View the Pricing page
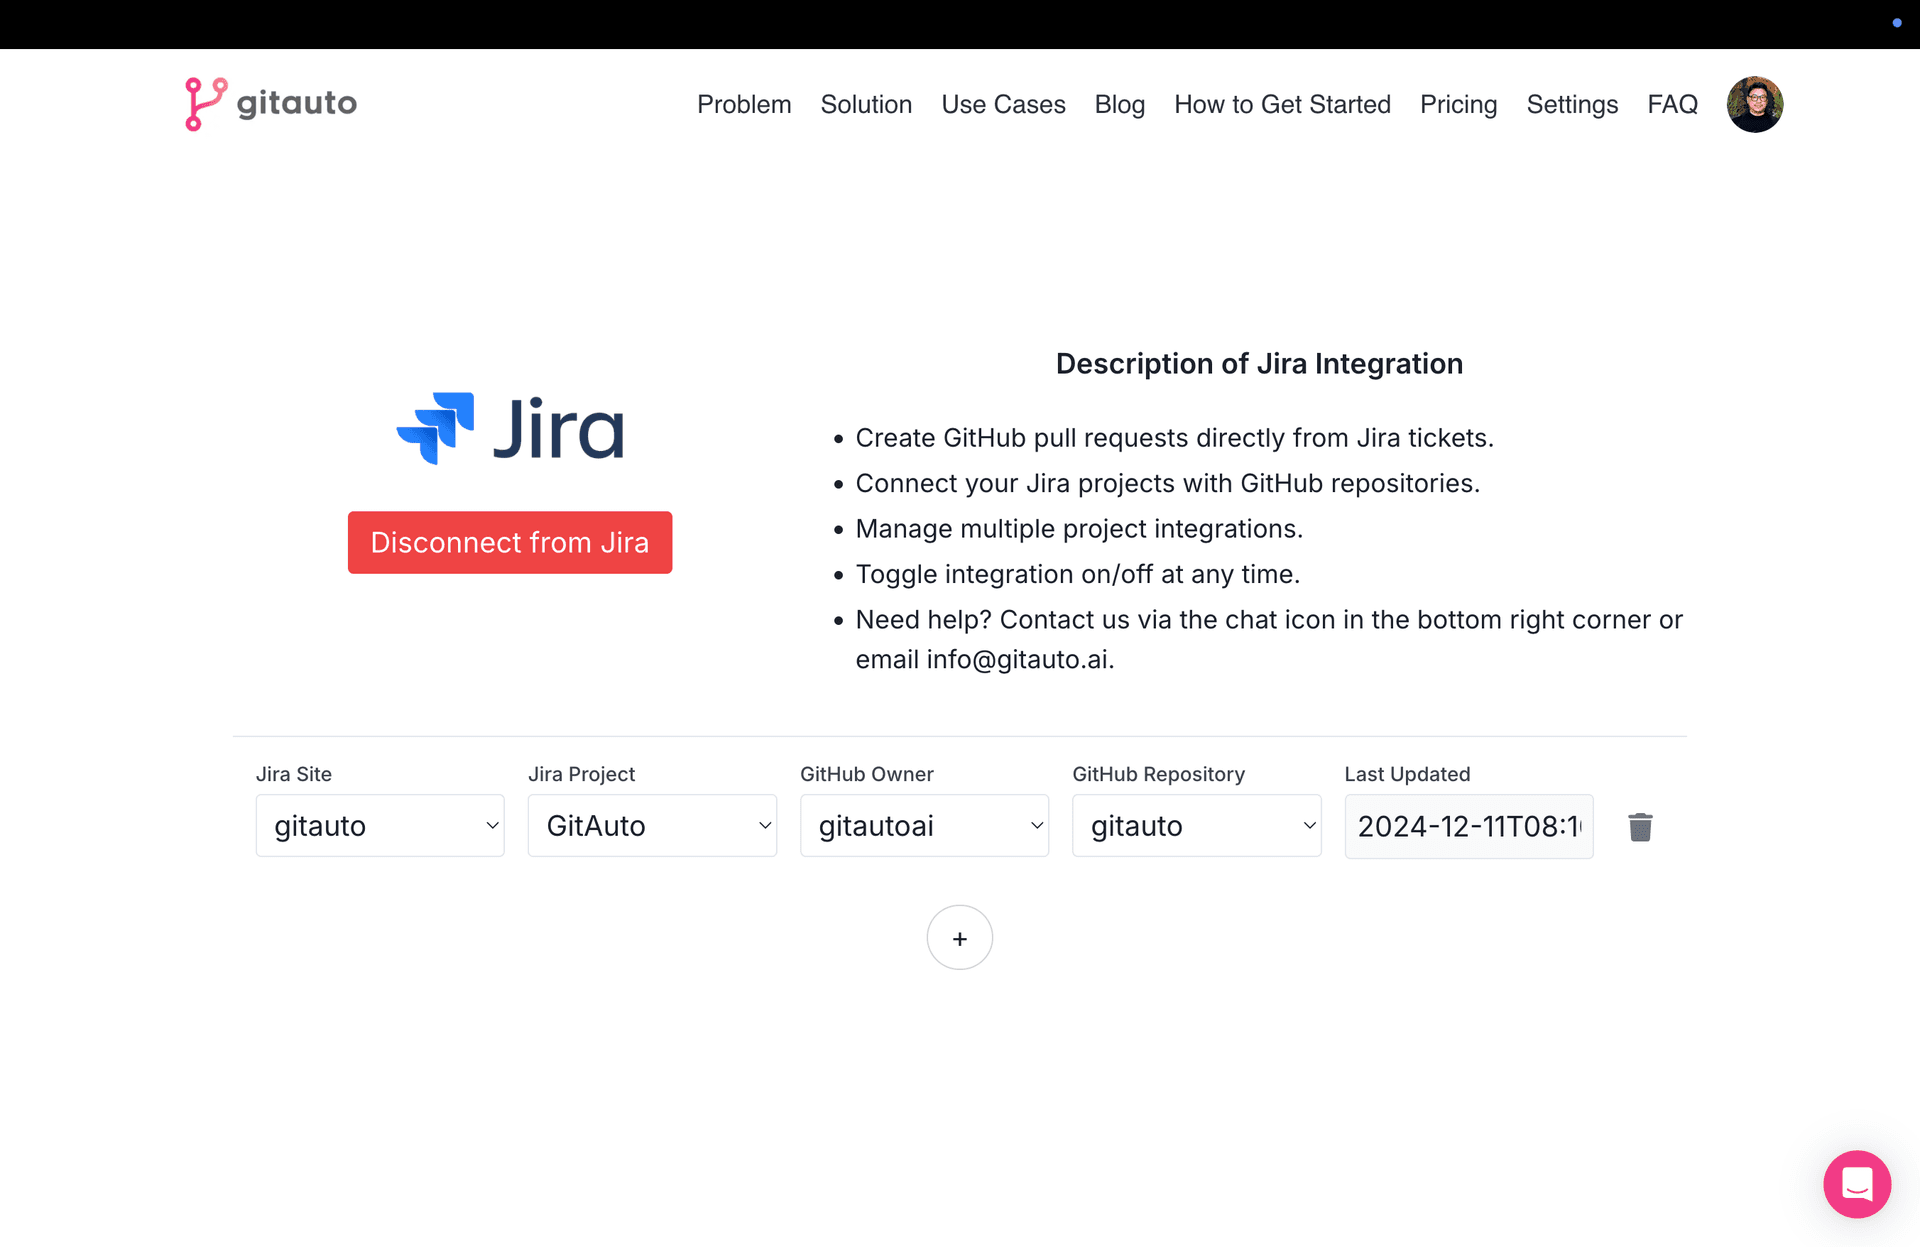Viewport: 1920px width, 1247px height. (1458, 104)
